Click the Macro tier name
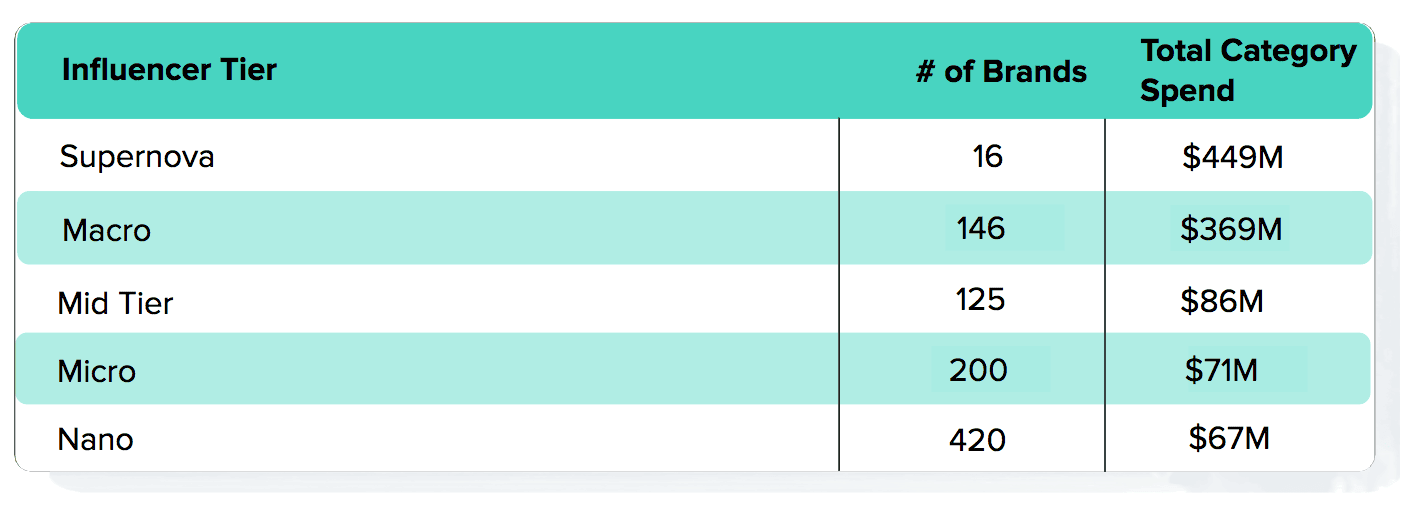Image resolution: width=1414 pixels, height=516 pixels. [106, 230]
